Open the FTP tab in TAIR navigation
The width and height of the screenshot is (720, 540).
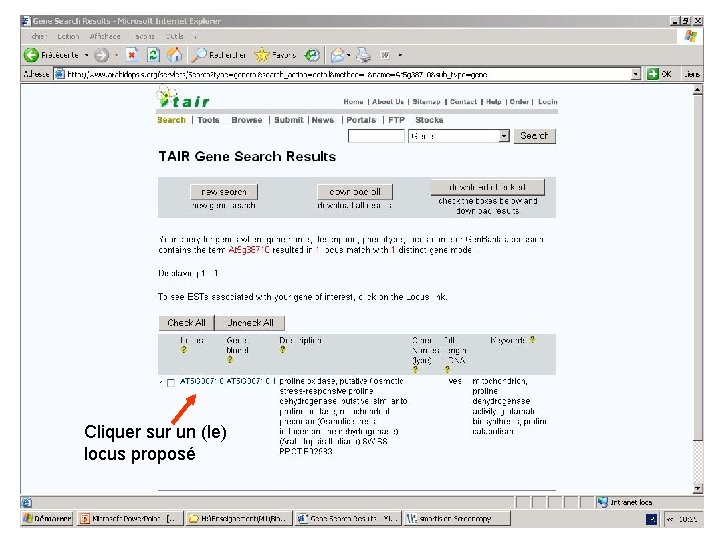click(x=396, y=120)
